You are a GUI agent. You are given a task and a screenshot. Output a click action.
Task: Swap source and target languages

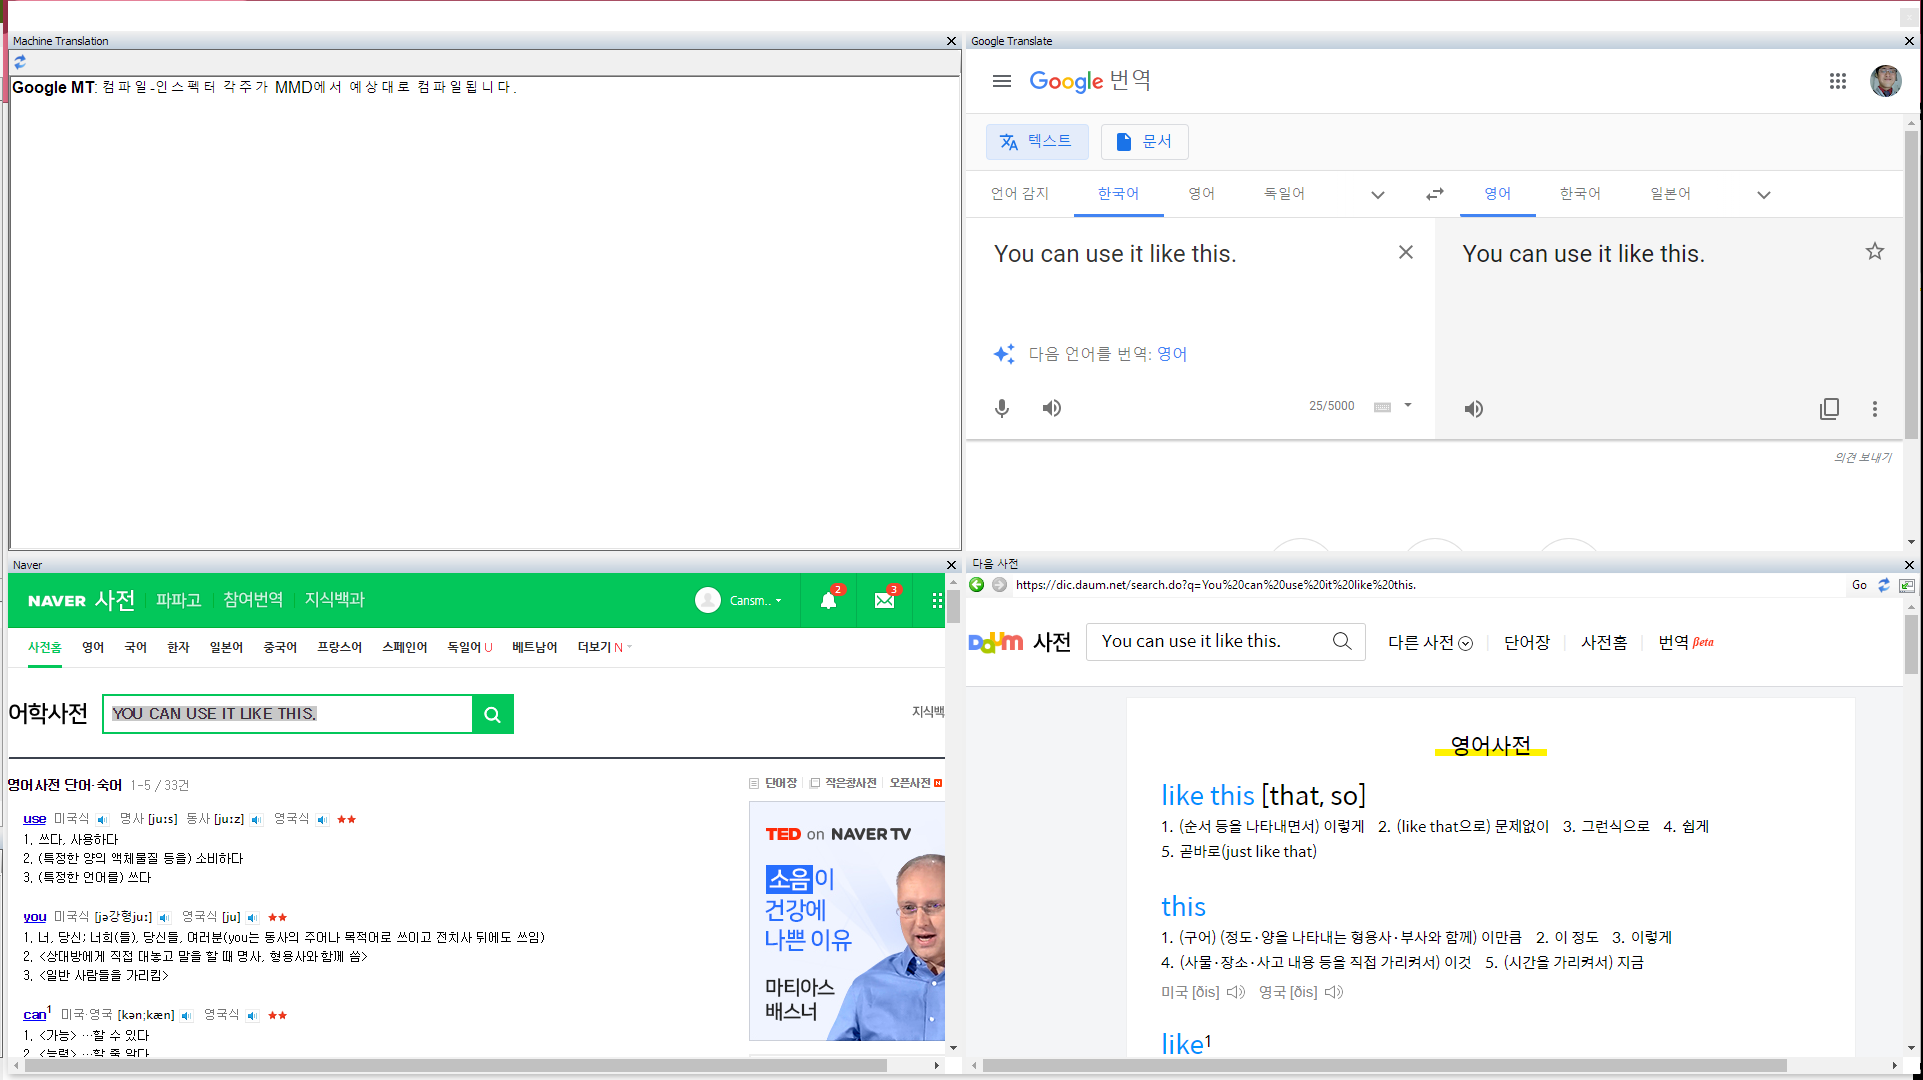click(1434, 194)
